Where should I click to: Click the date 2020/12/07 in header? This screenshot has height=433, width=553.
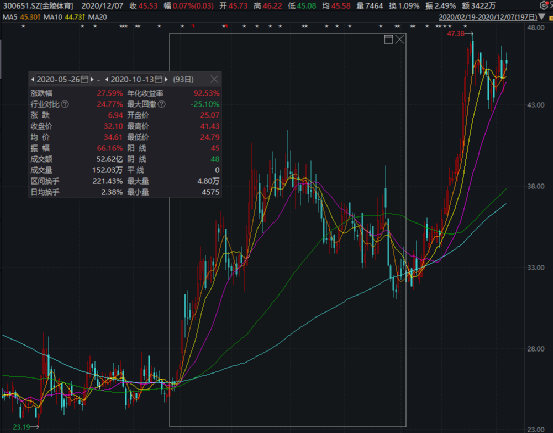point(102,6)
